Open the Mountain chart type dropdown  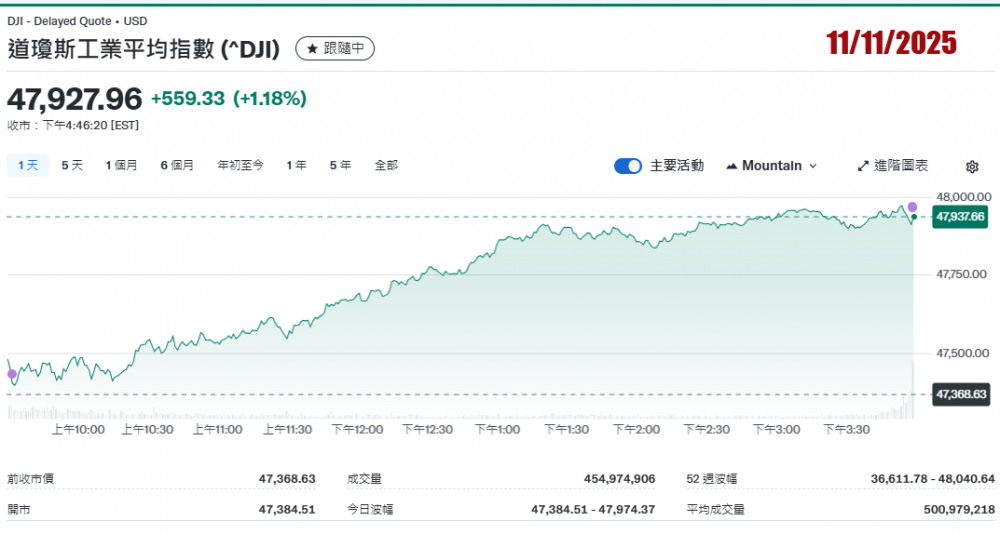tap(771, 166)
